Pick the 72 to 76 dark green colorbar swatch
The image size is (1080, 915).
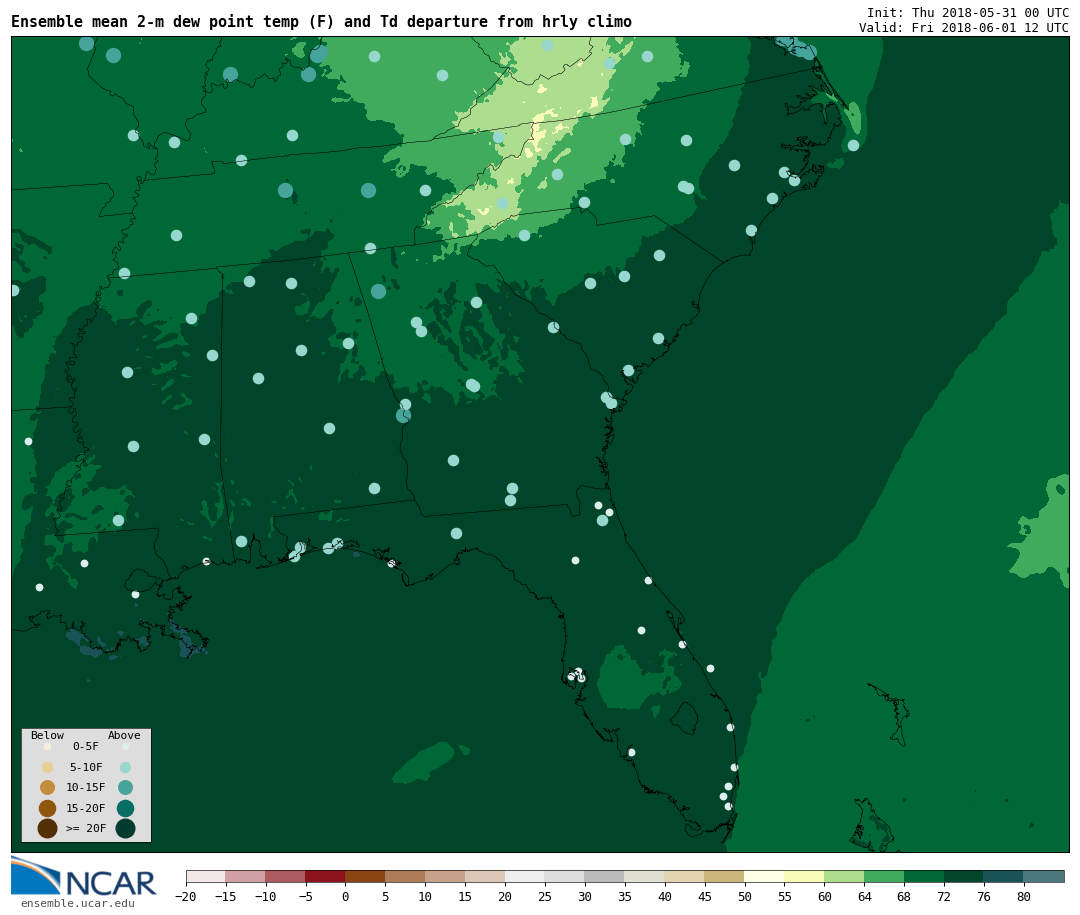point(965,876)
